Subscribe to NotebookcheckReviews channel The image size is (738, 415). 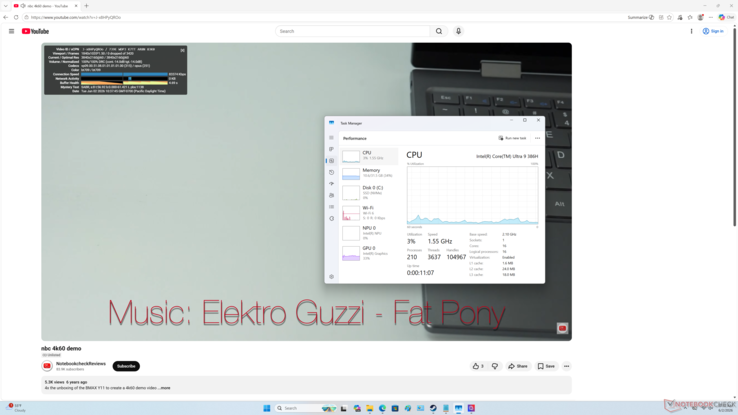126,366
